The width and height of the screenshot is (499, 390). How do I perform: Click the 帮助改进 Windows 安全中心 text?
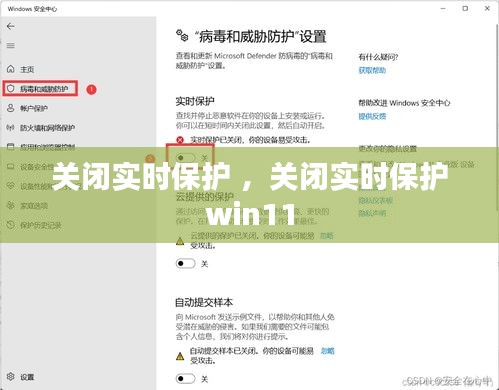tap(404, 103)
